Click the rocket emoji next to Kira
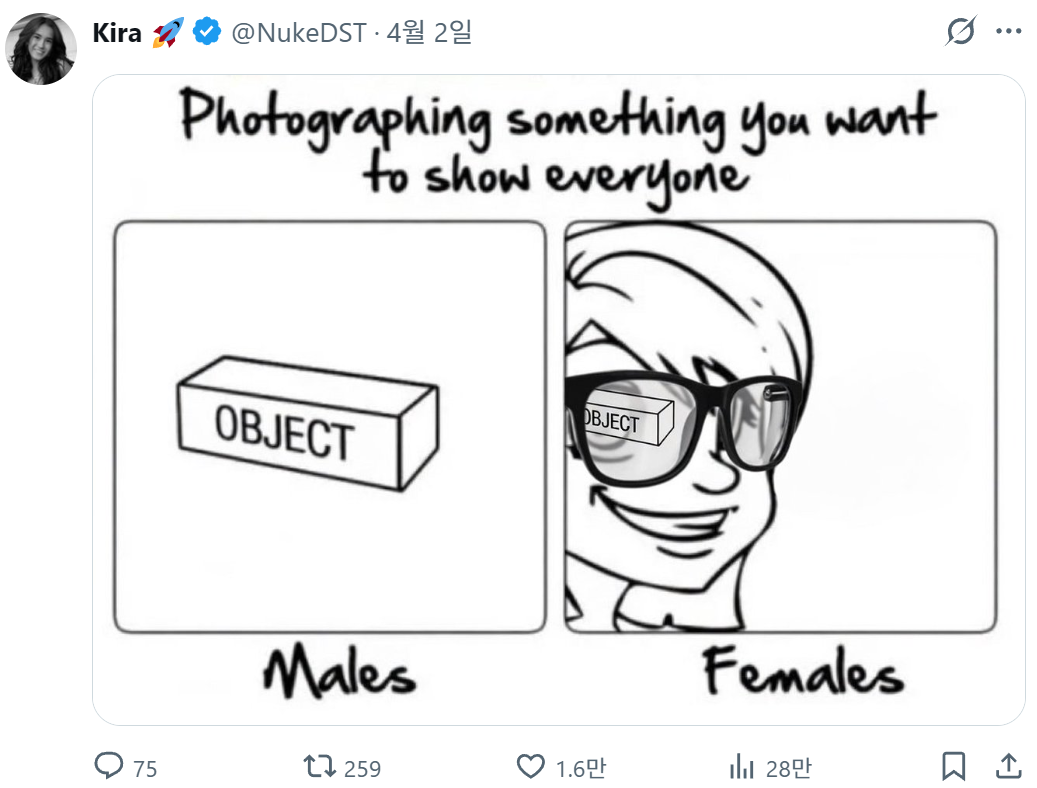 pos(166,33)
